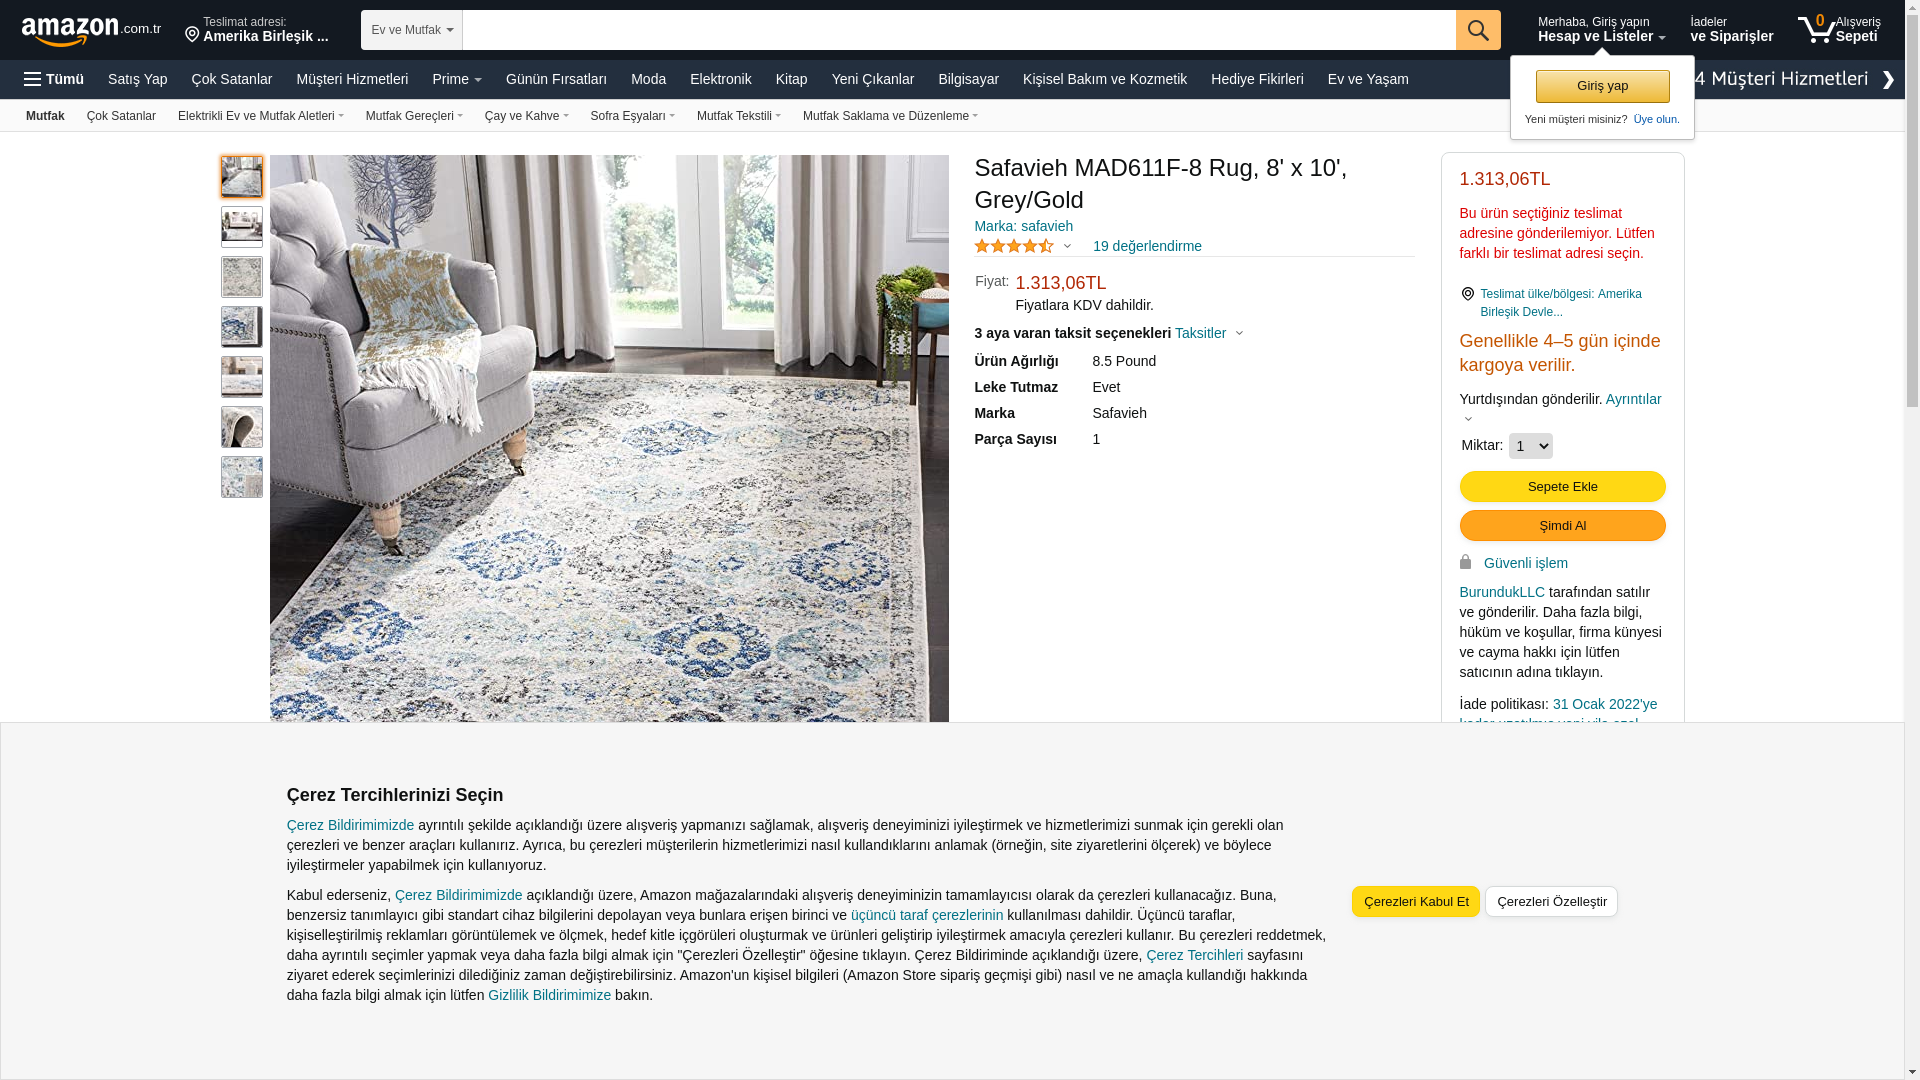Click the star rating icons
Viewport: 1920px width, 1080px height.
pos(1014,246)
